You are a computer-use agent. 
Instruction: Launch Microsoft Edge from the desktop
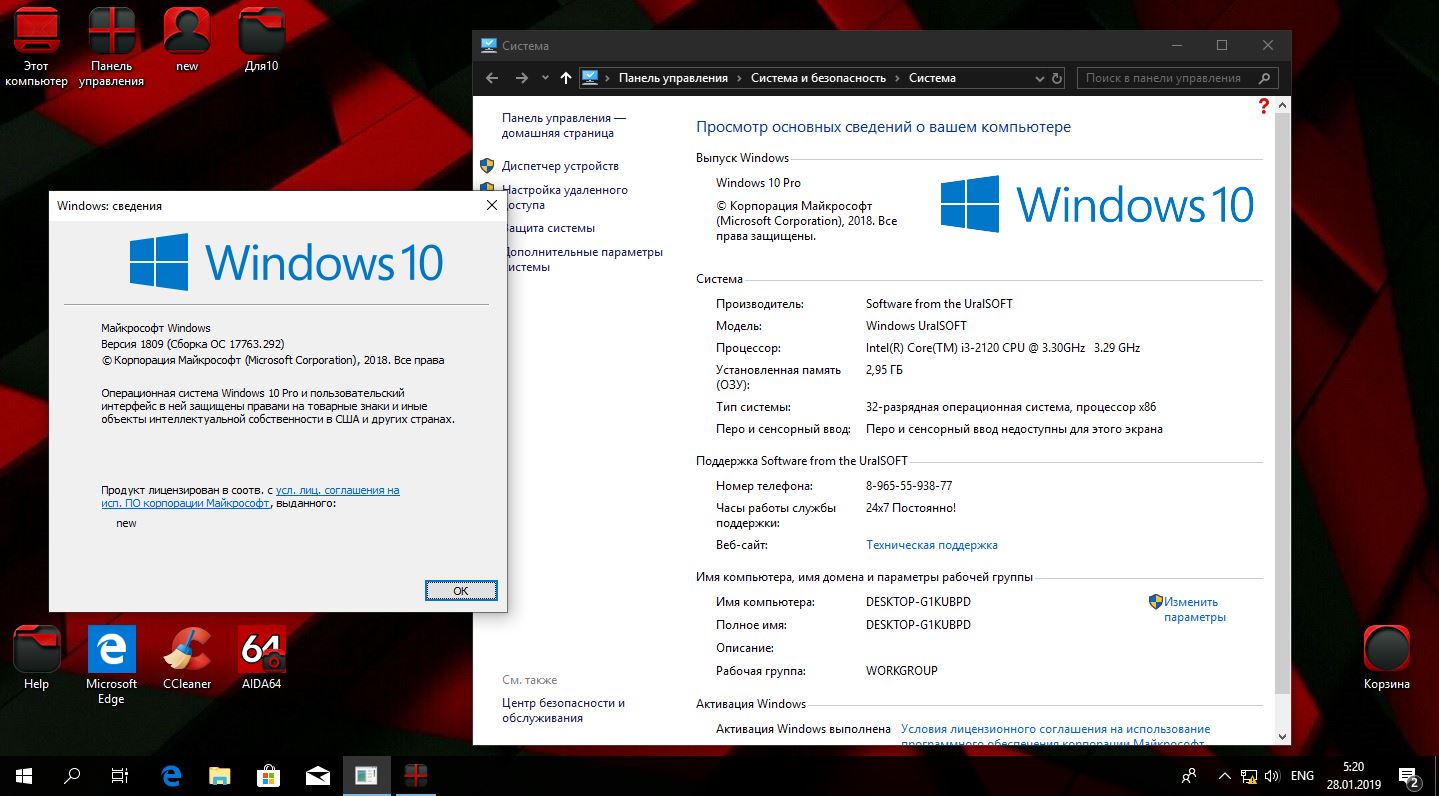point(111,665)
